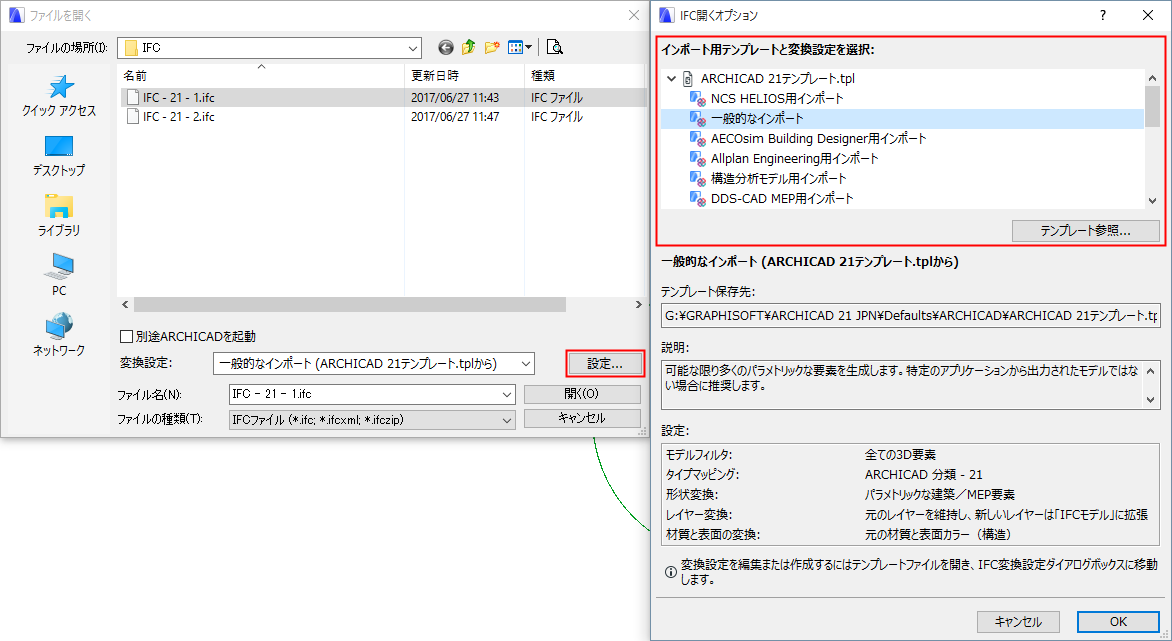Click the DDS-CAD MEP translator icon
Screen dimensions: 1172x641
tap(697, 199)
